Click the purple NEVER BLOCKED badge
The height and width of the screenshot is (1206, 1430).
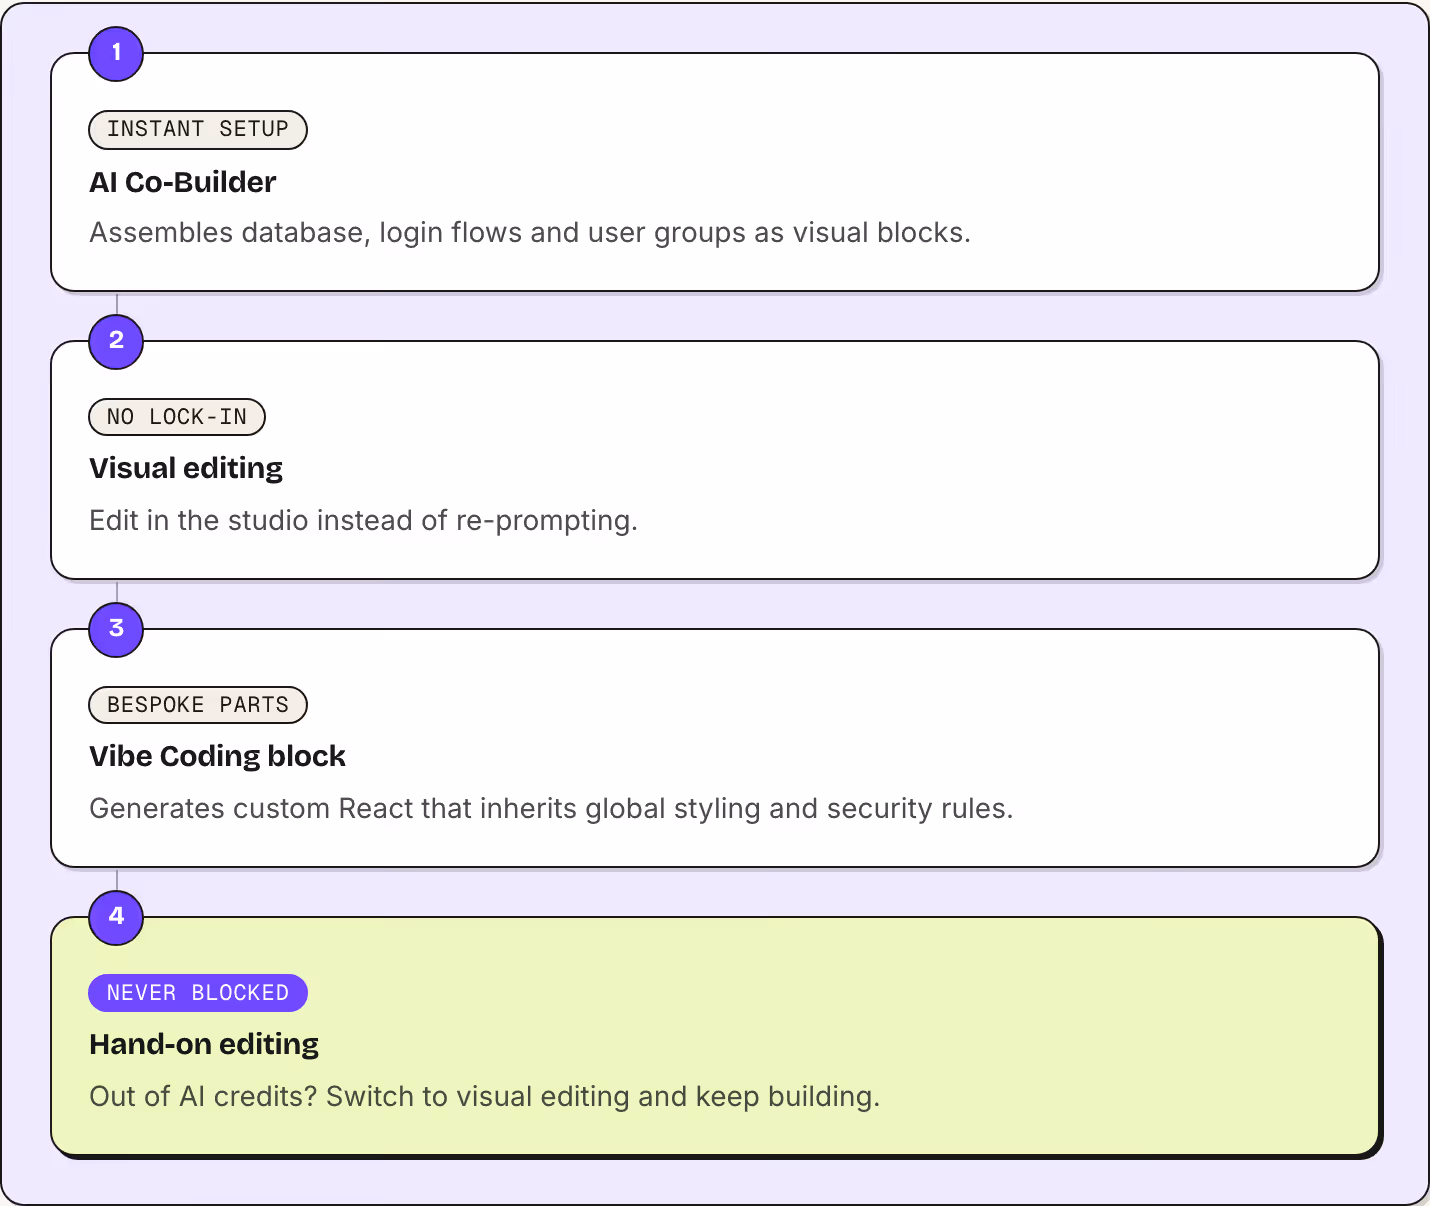tap(198, 993)
